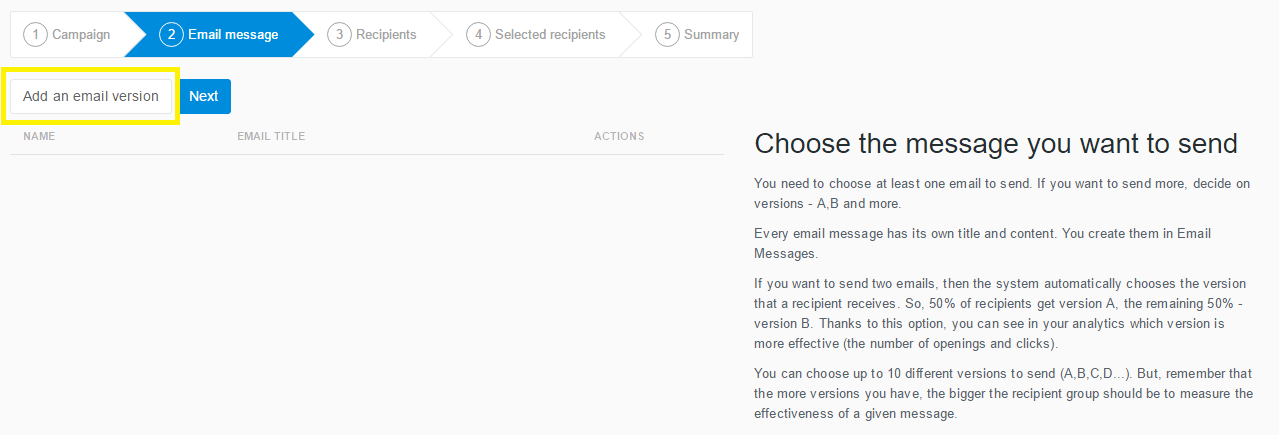
Task: Click the paragraph starting 'Every email message'
Action: (x=982, y=243)
